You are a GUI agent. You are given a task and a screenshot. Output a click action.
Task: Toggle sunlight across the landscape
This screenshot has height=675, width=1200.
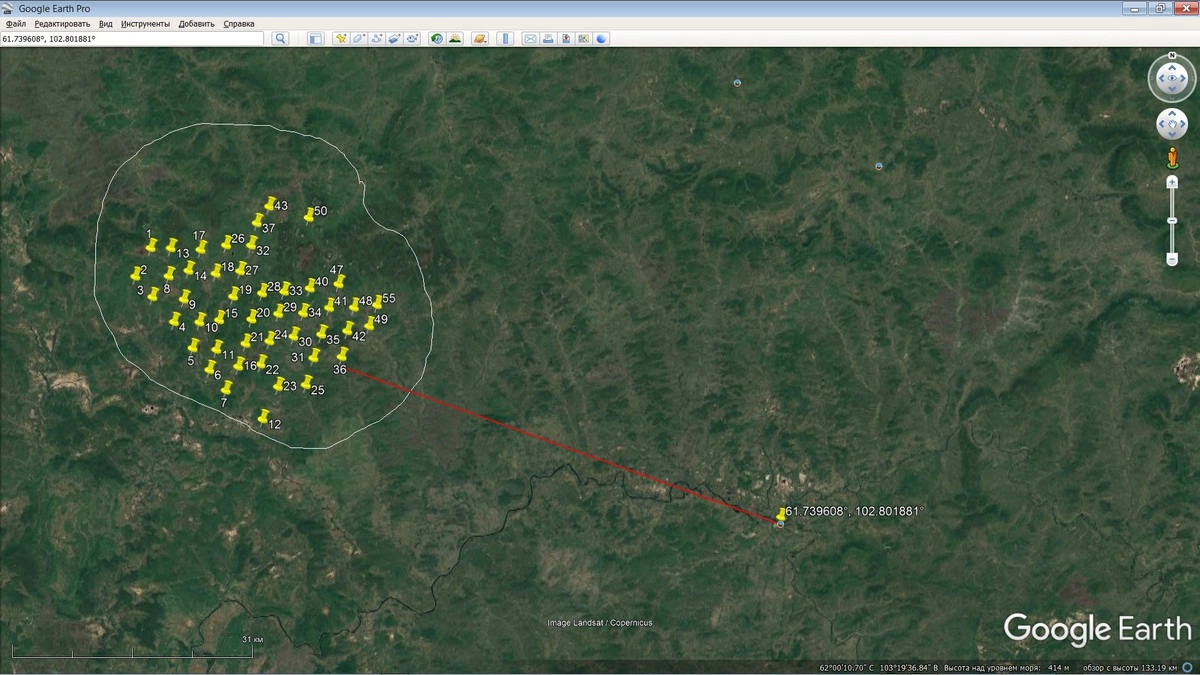pyautogui.click(x=455, y=38)
